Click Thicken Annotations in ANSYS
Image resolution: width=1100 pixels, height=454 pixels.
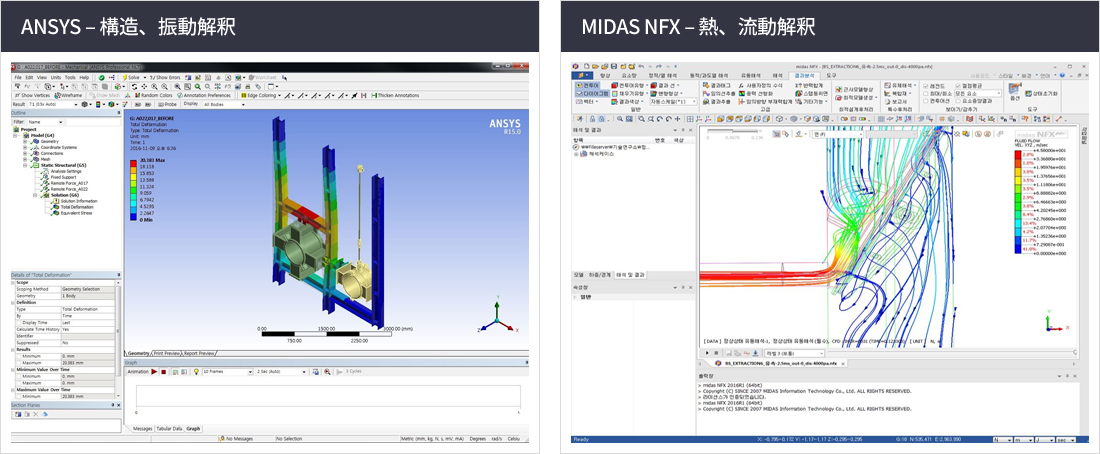(x=395, y=95)
